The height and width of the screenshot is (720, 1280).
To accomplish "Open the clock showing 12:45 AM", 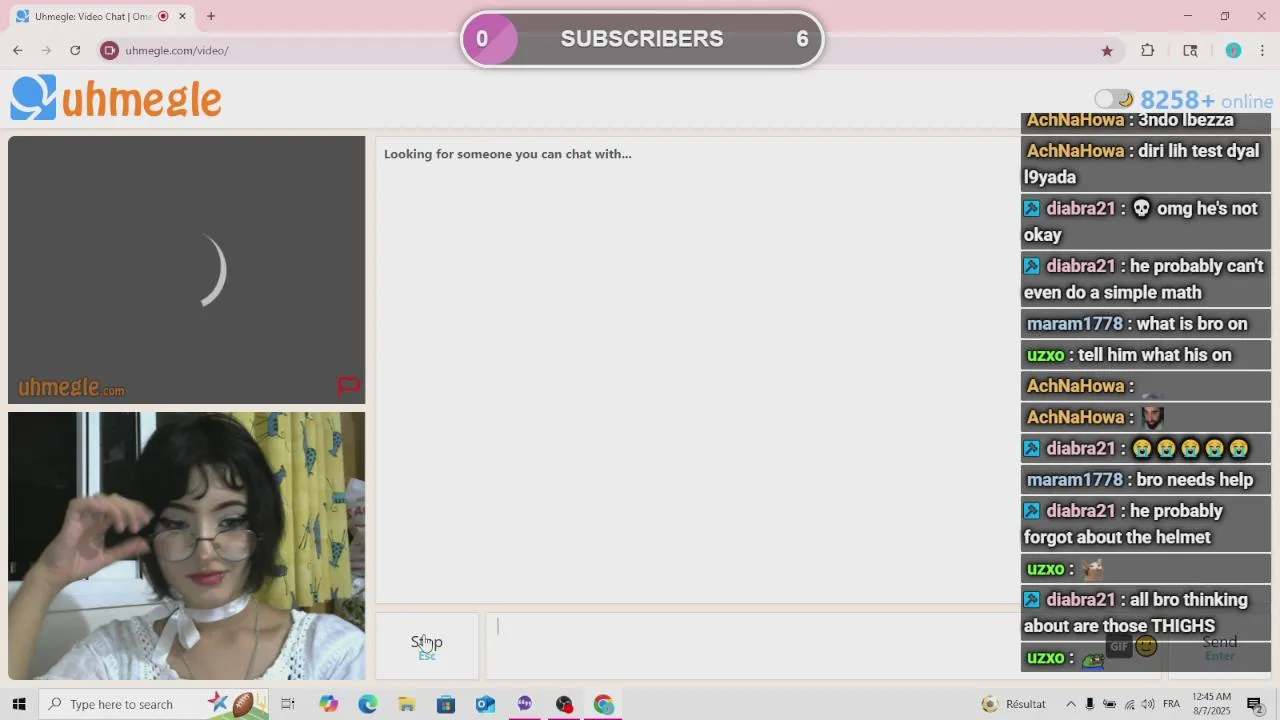I will (x=1211, y=704).
